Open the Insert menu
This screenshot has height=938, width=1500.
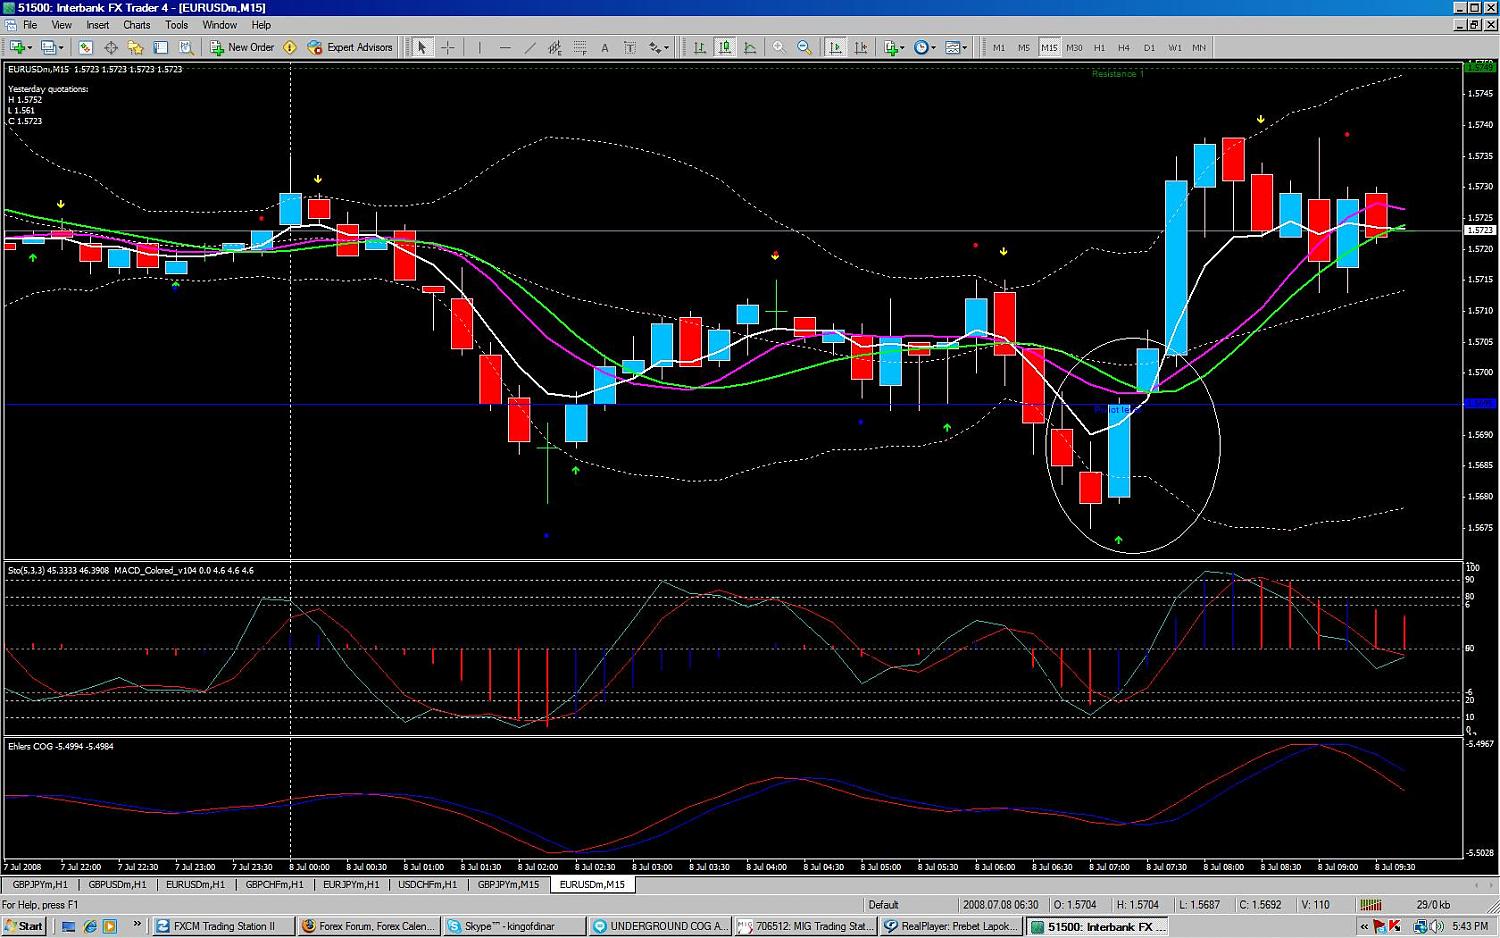tap(98, 25)
